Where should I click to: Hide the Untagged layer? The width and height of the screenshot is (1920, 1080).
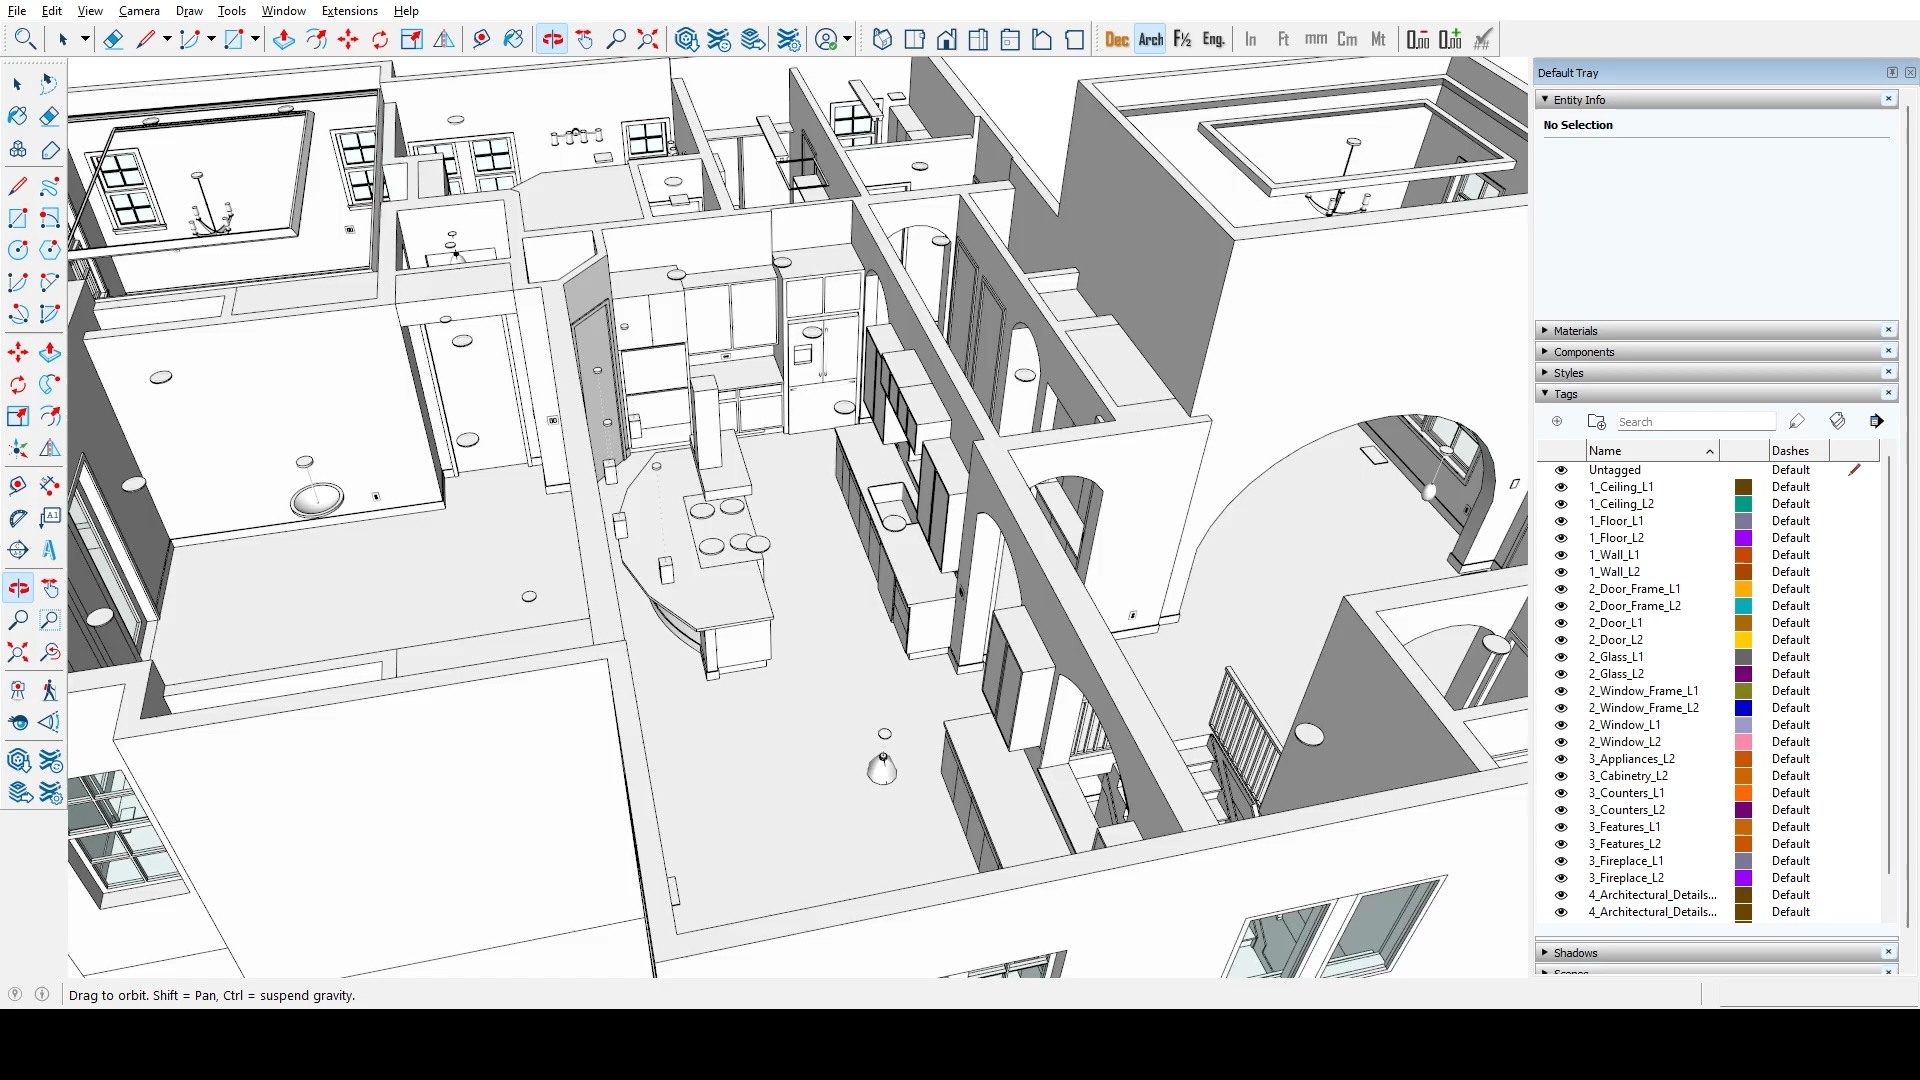tap(1561, 470)
